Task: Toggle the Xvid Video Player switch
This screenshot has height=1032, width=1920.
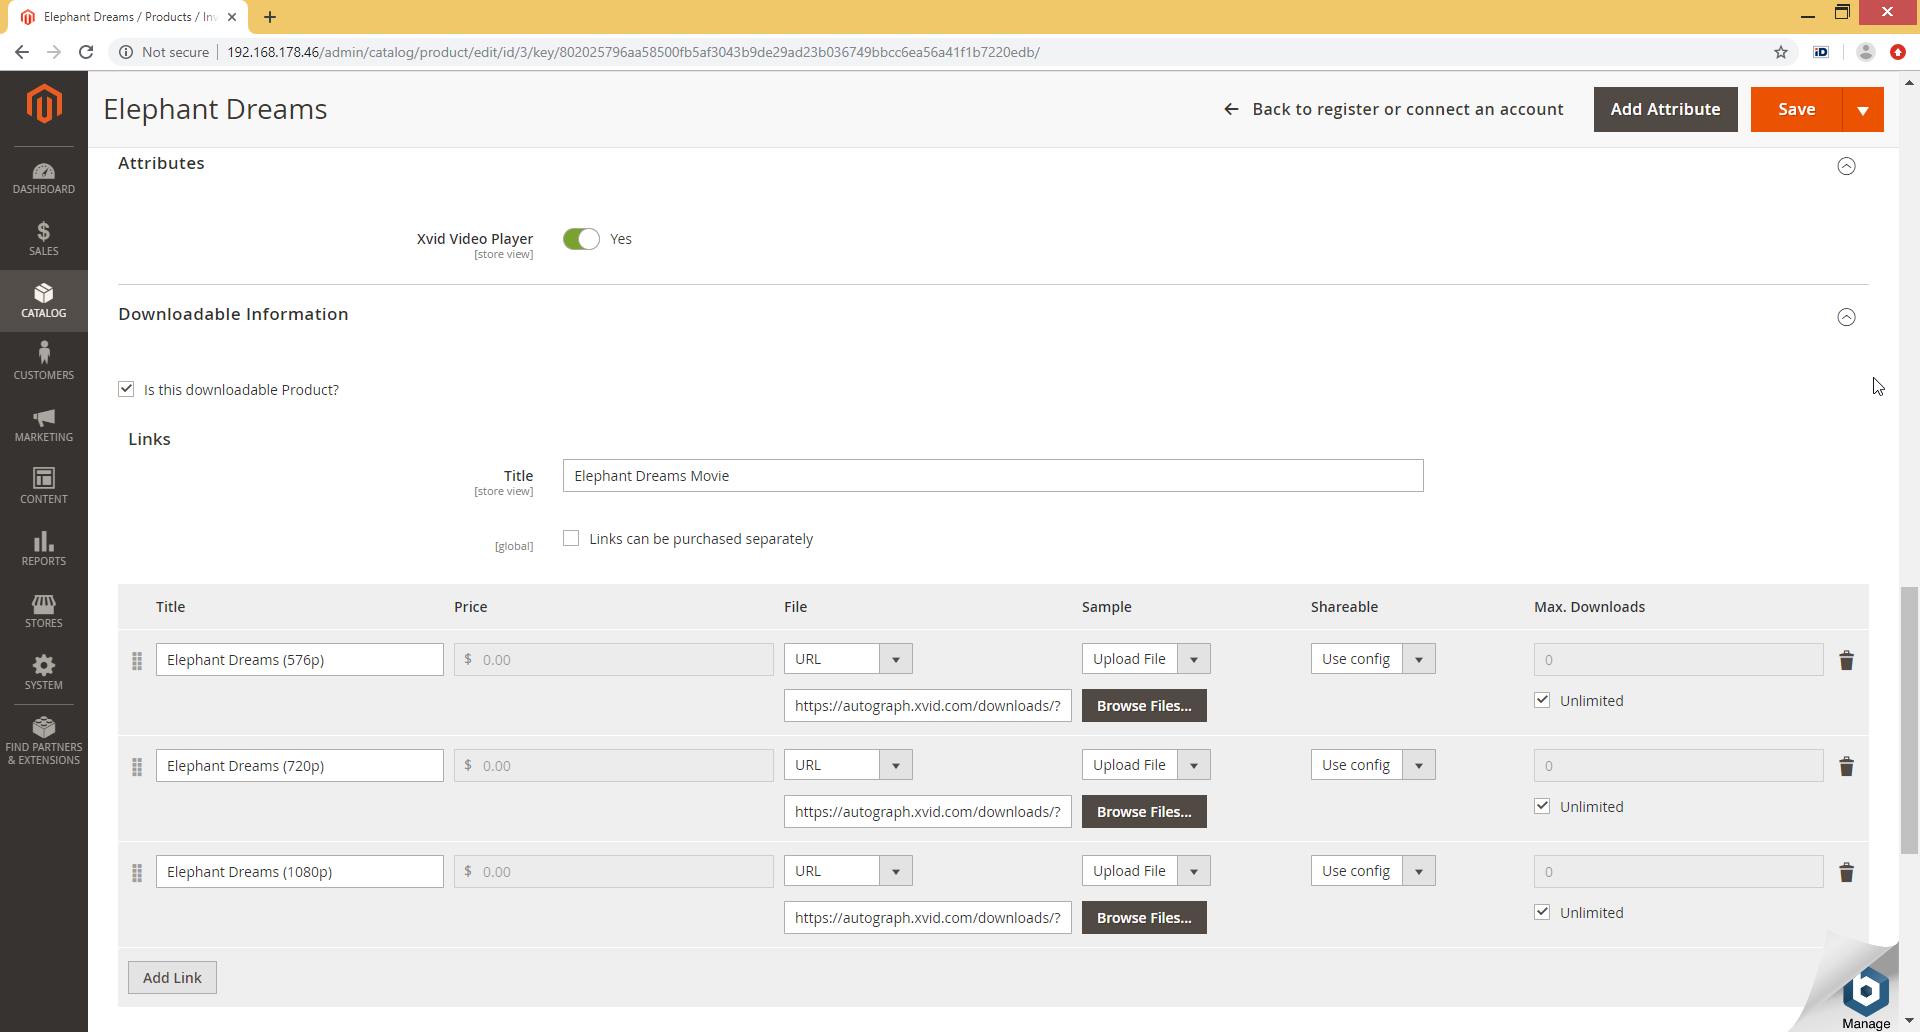Action: tap(581, 239)
